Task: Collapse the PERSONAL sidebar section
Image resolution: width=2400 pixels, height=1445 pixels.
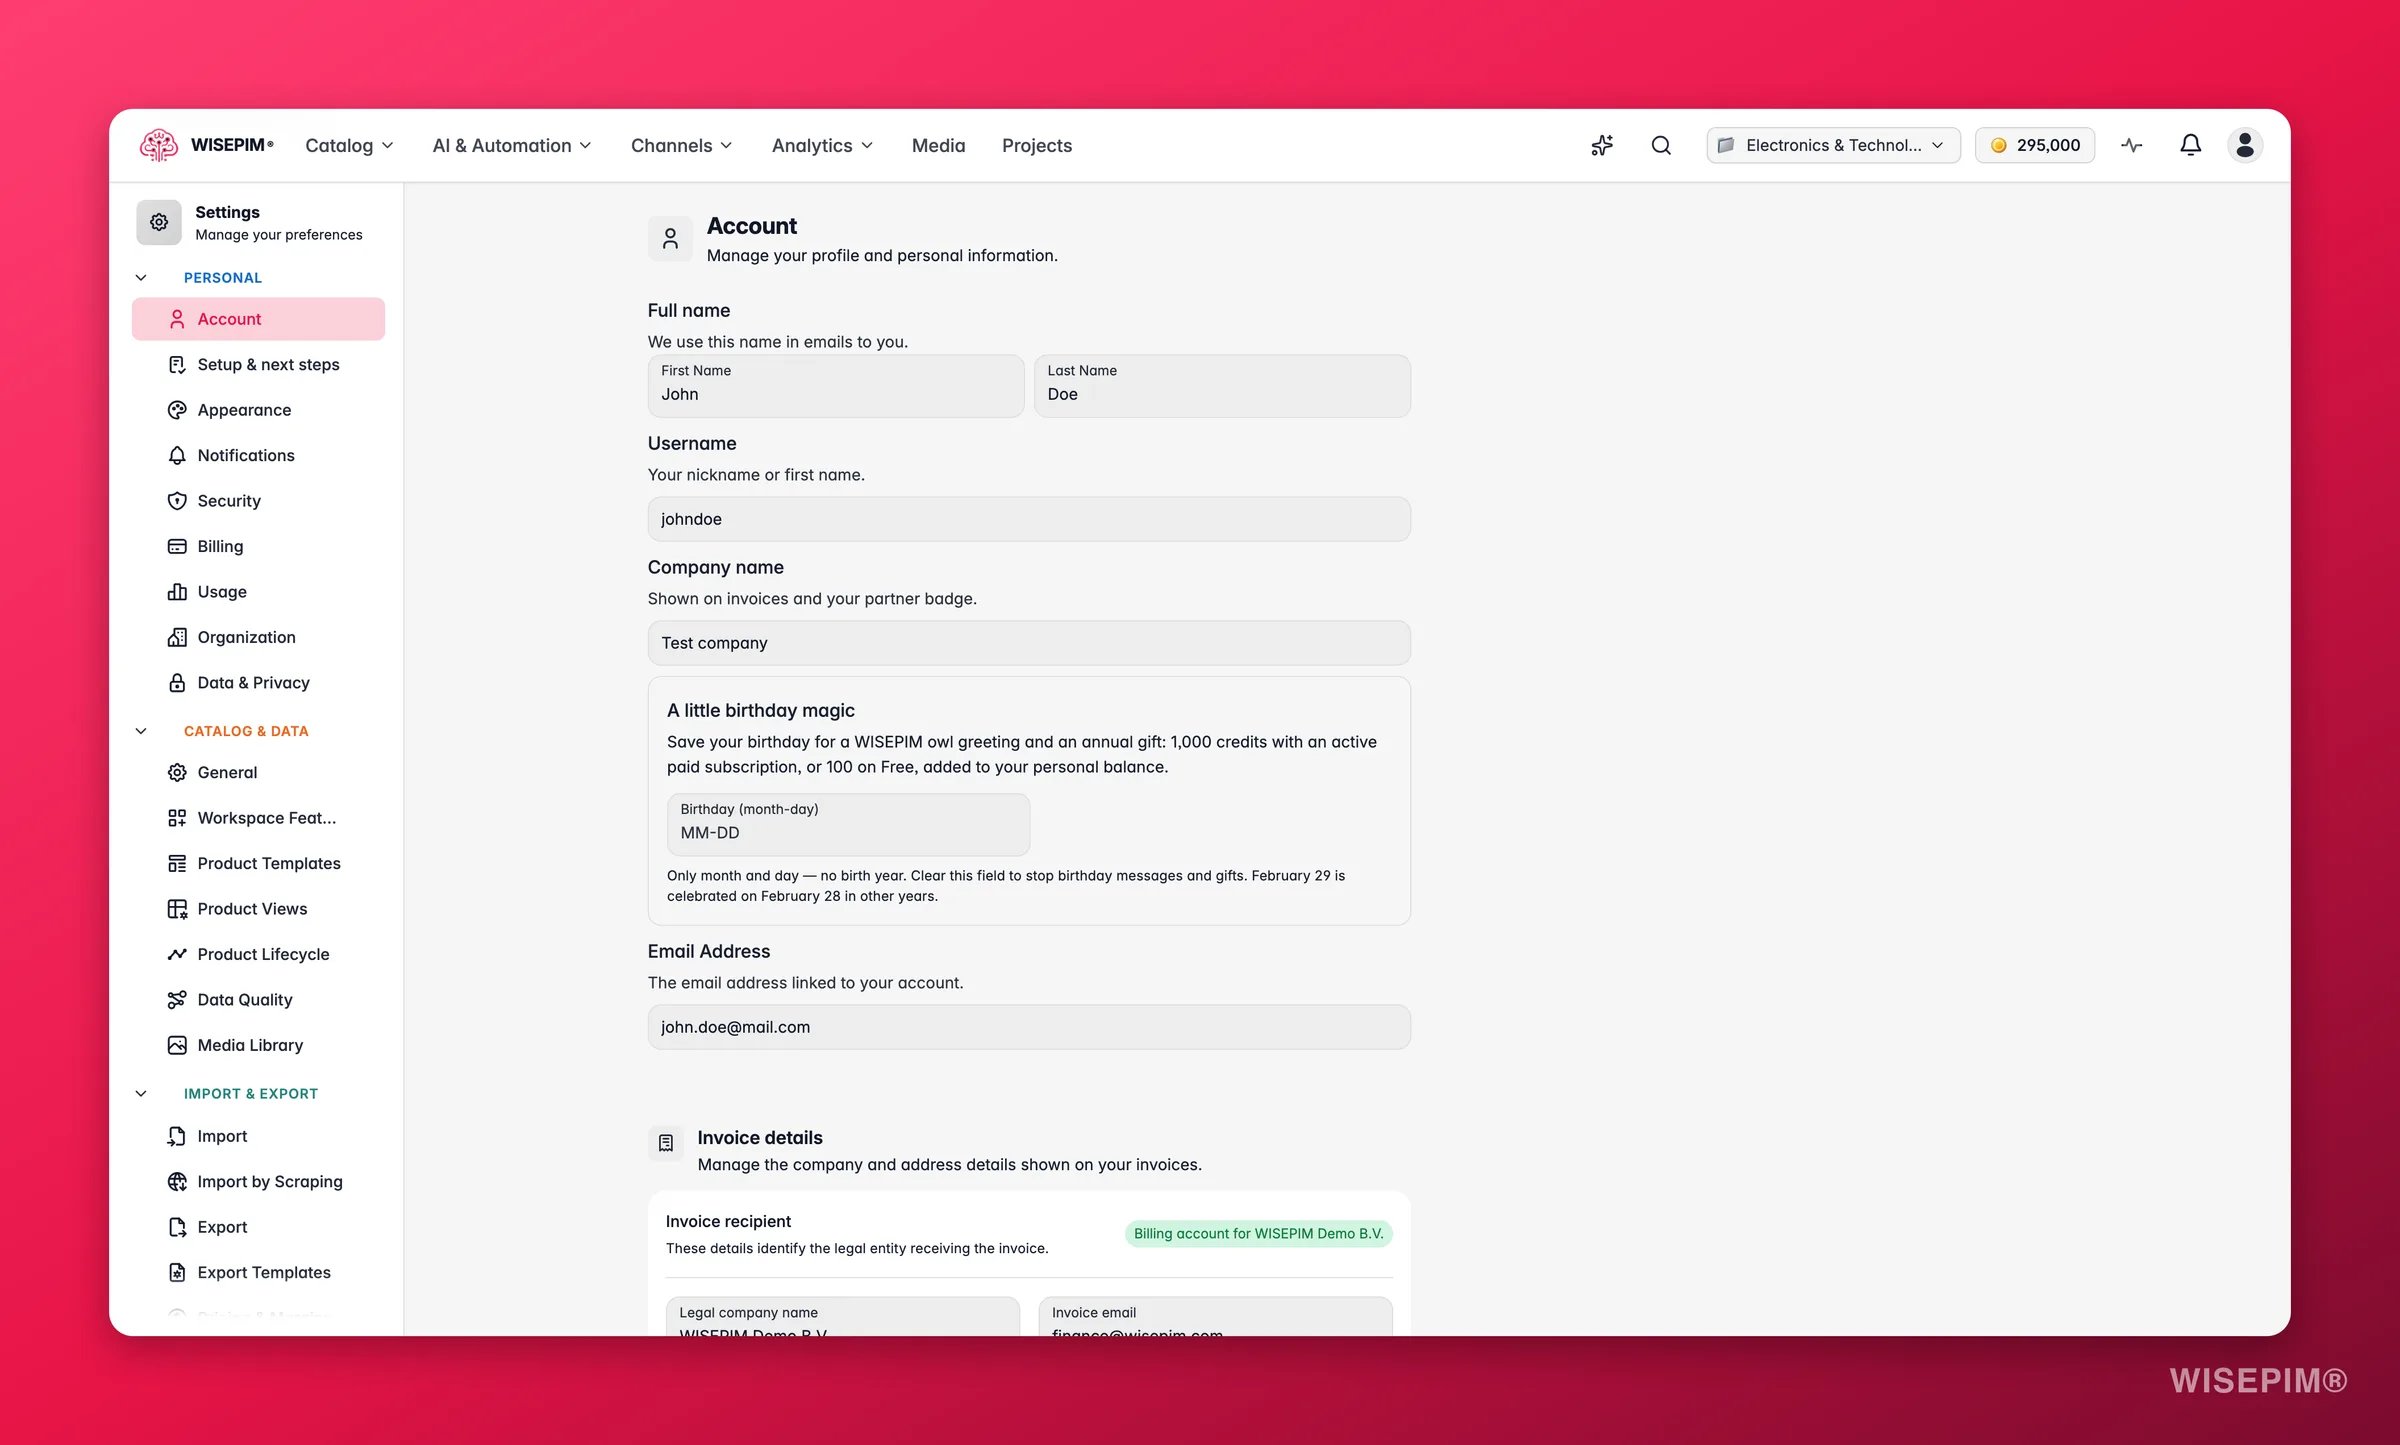Action: click(141, 277)
